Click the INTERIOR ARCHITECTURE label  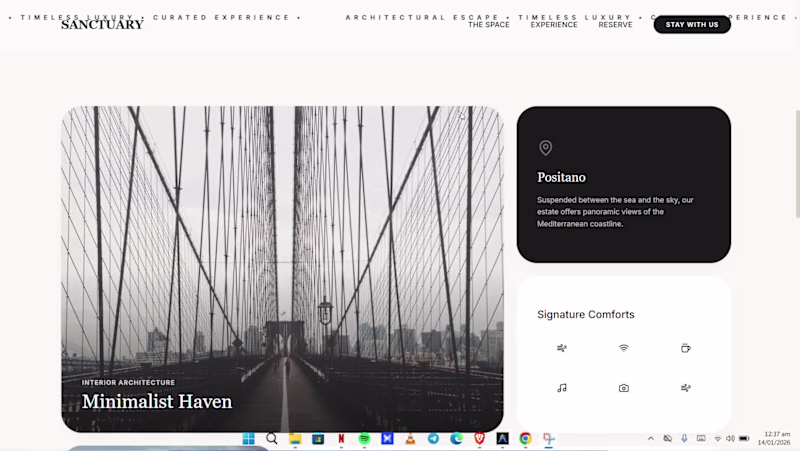coord(128,382)
